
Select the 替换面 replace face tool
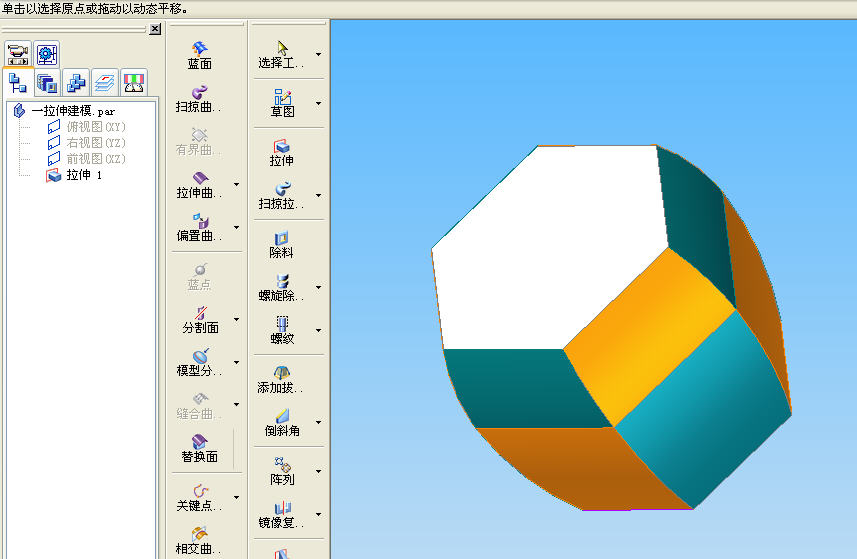pos(199,449)
